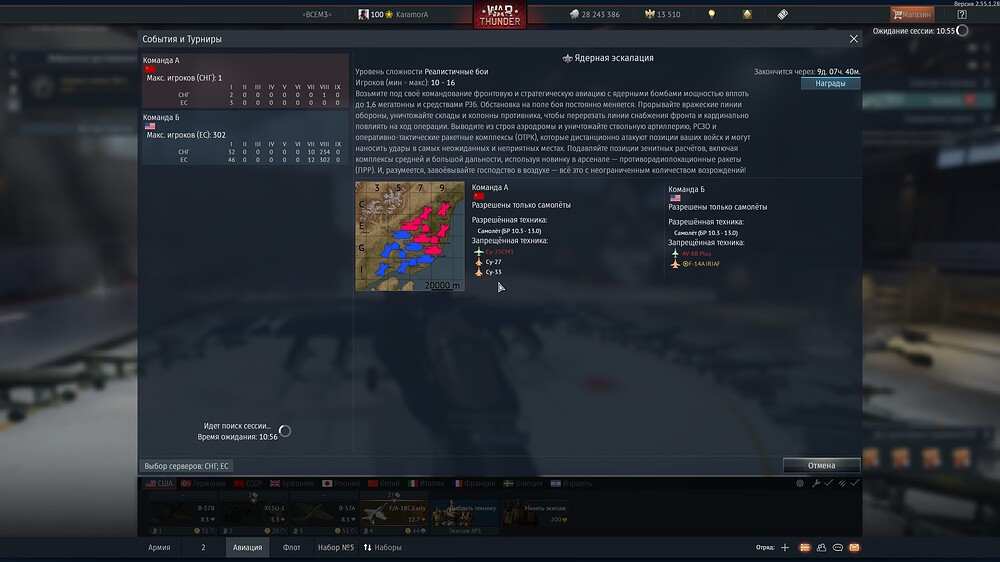Open server selection Выбор серверов: СНГ, ЕС

pyautogui.click(x=187, y=466)
